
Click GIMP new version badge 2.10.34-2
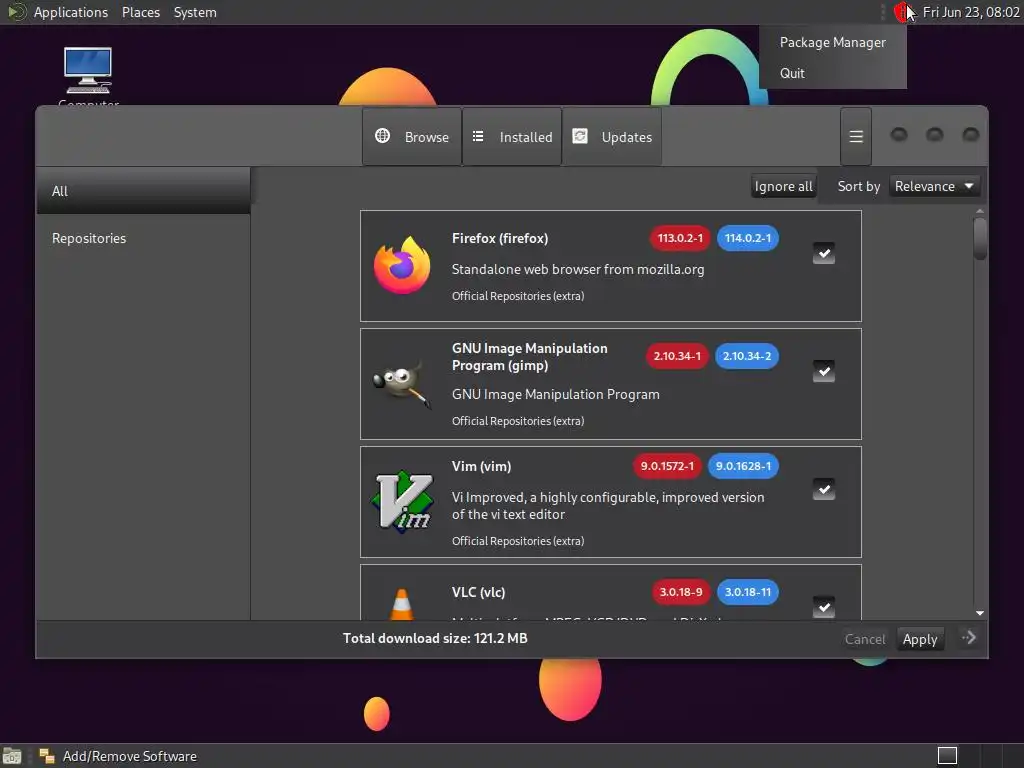(x=746, y=356)
